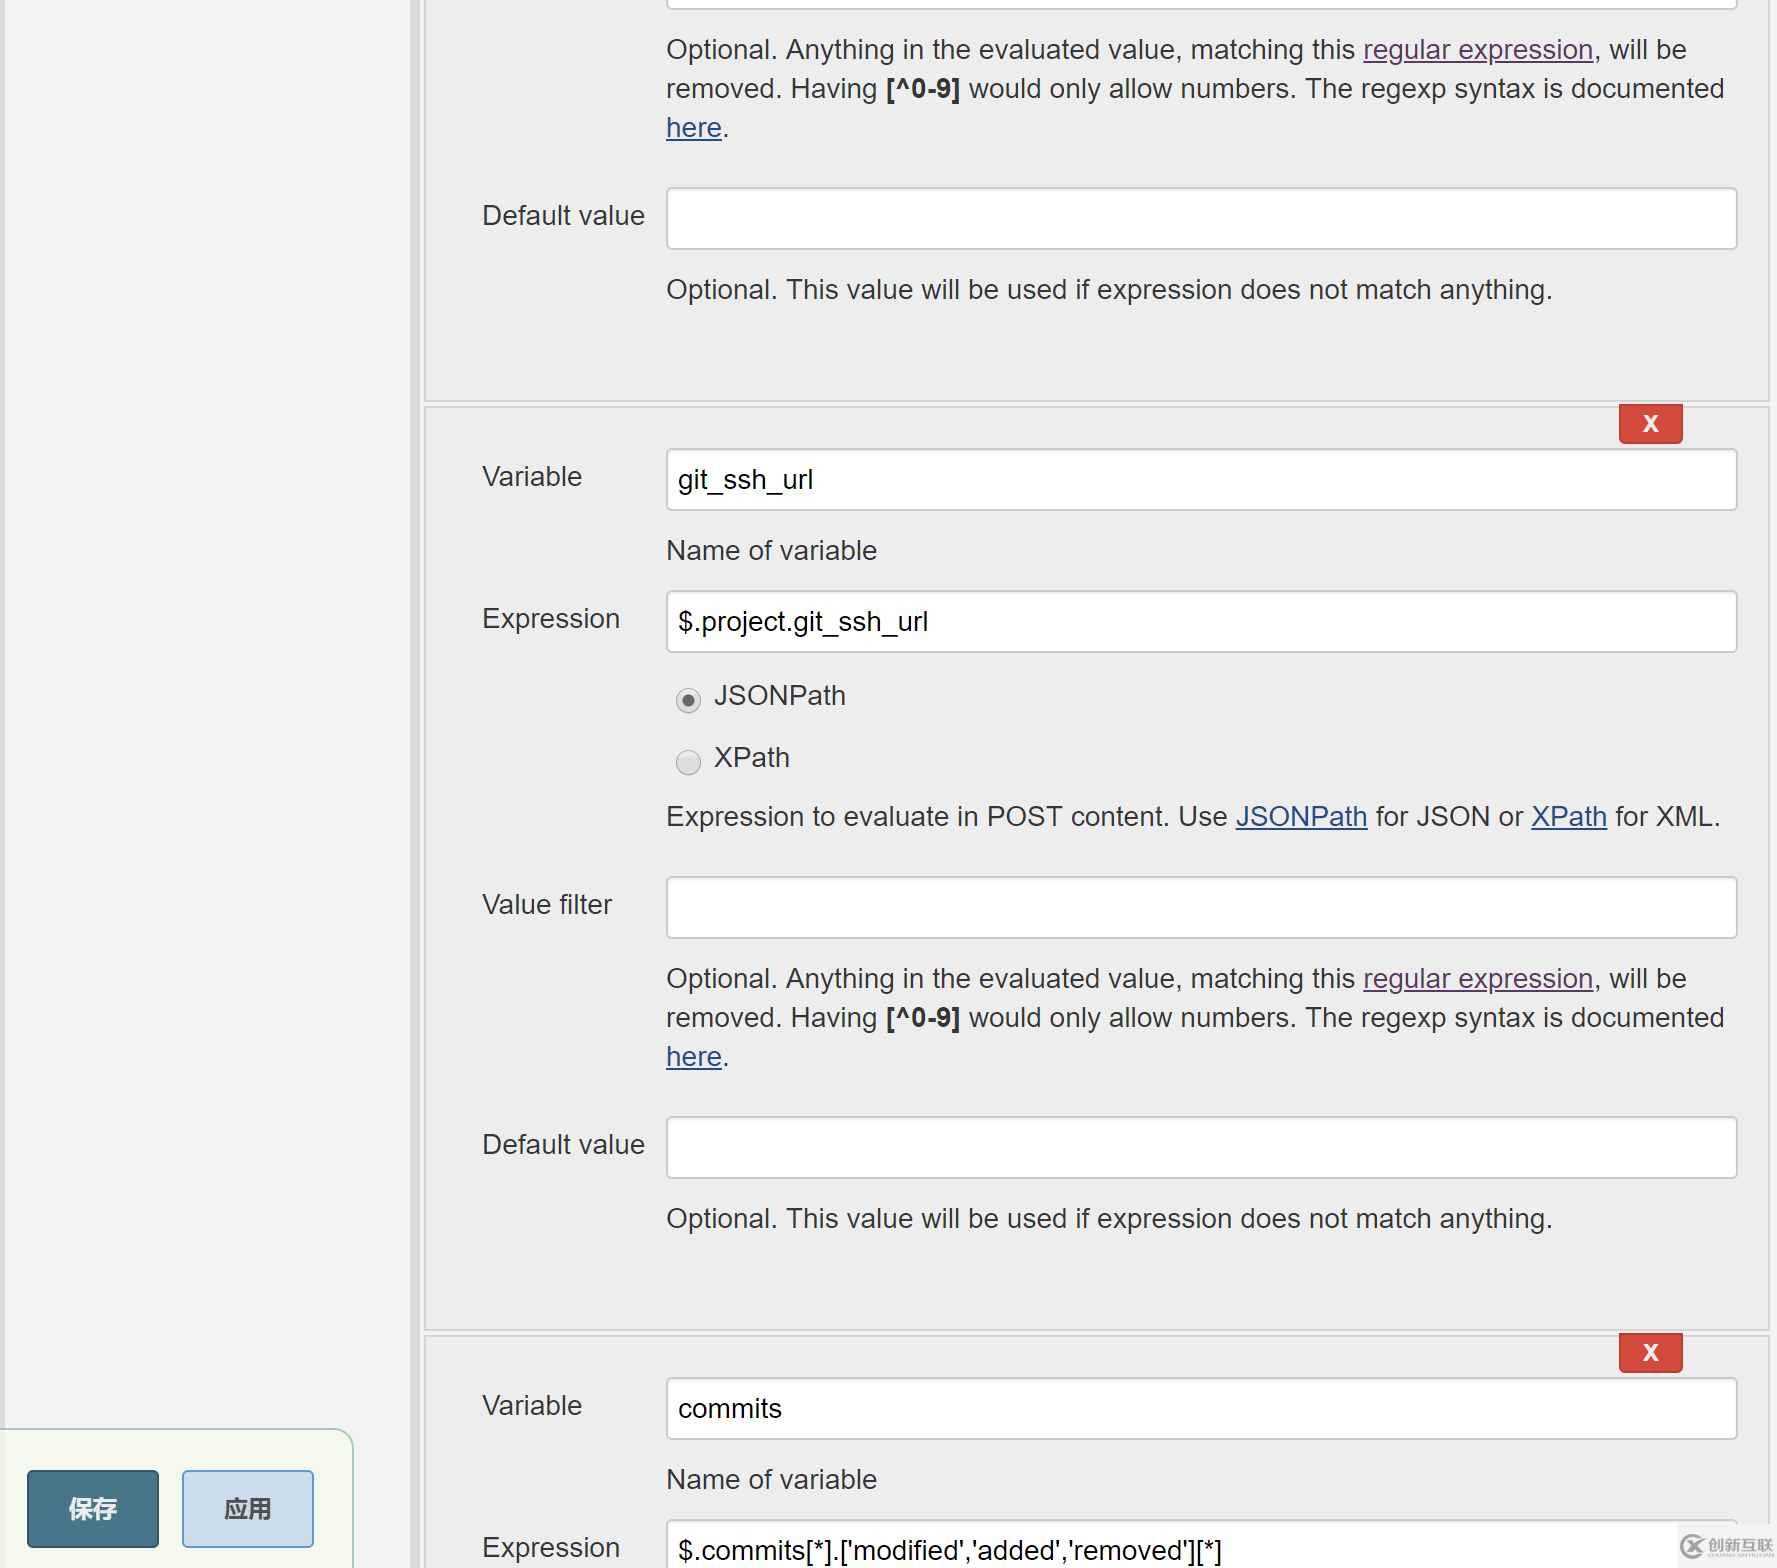Click the Variable field containing git_ssh_url
1777x1568 pixels.
pos(1200,480)
